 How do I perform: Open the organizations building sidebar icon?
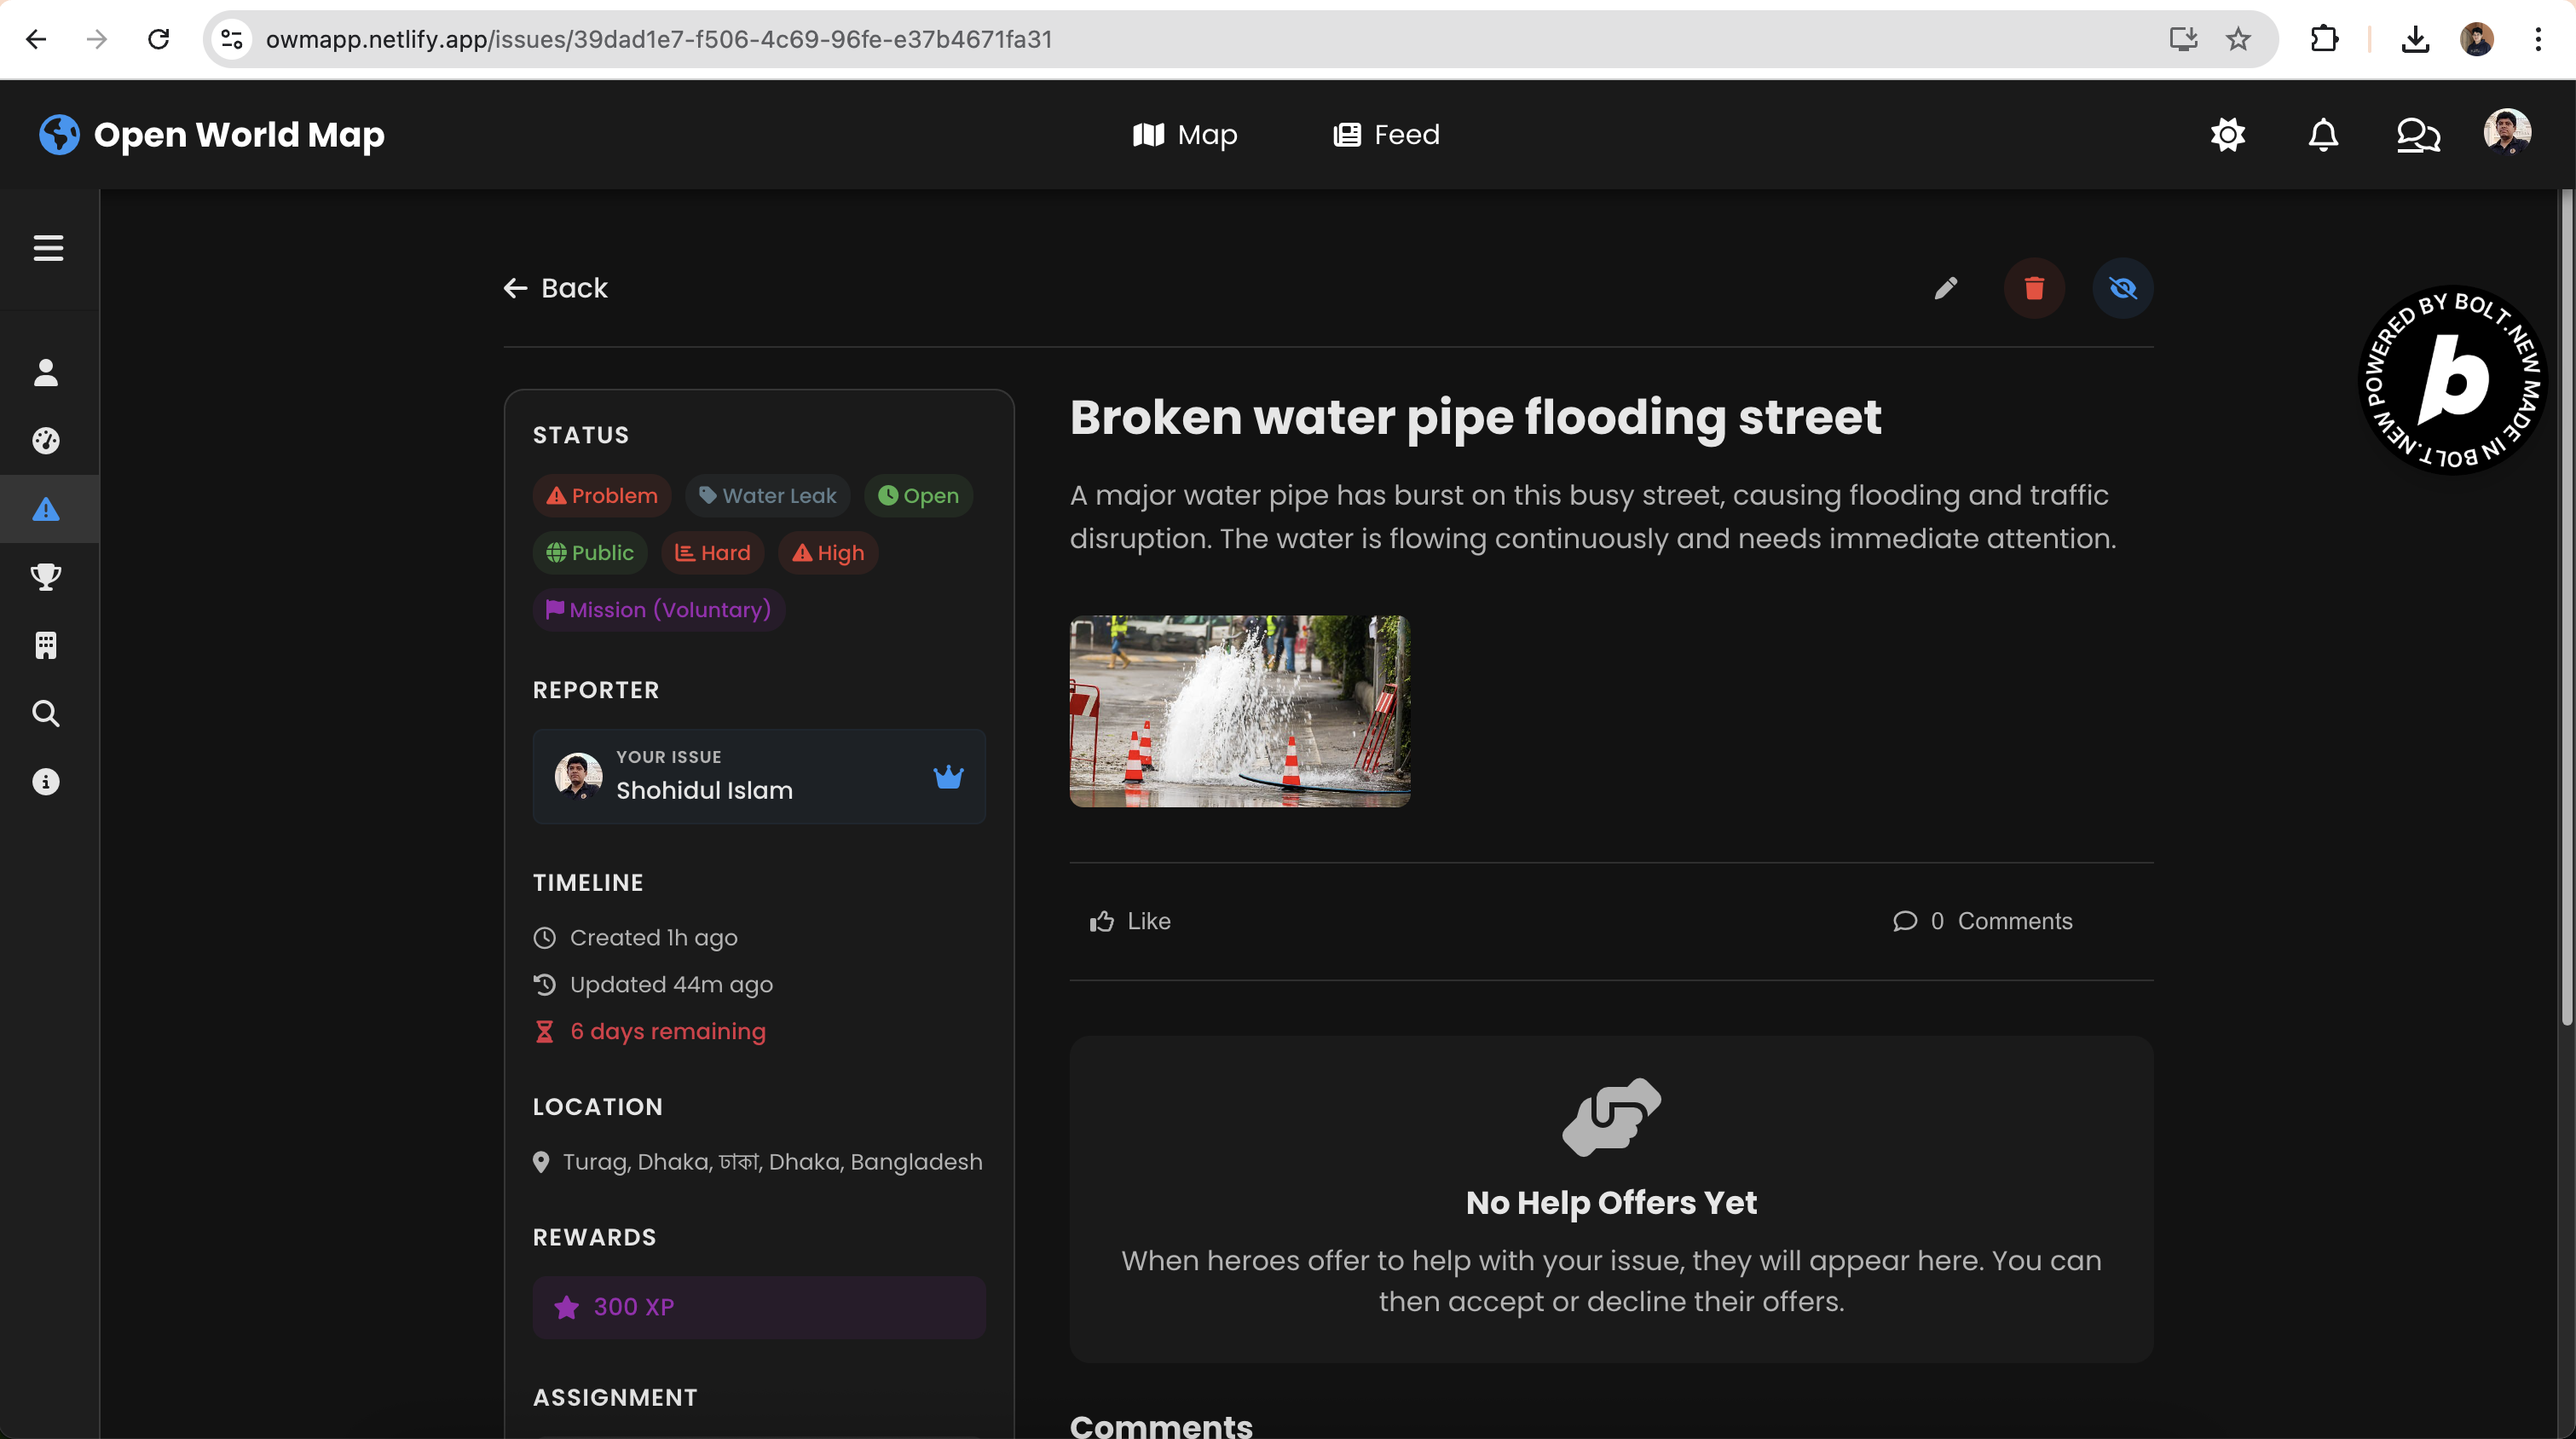coord(46,645)
